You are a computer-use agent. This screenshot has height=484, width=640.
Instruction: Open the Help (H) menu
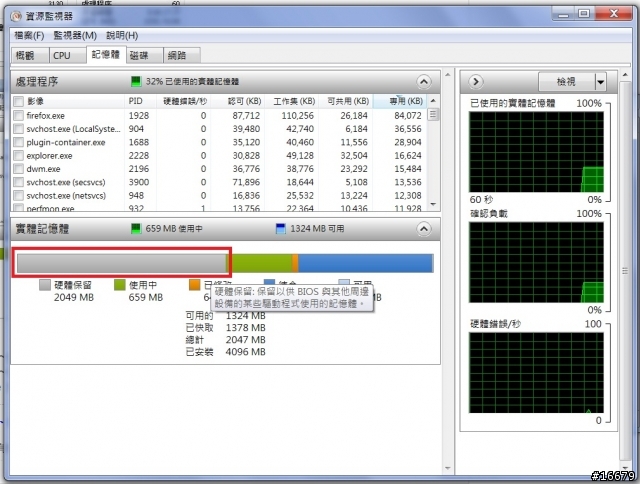click(x=122, y=36)
